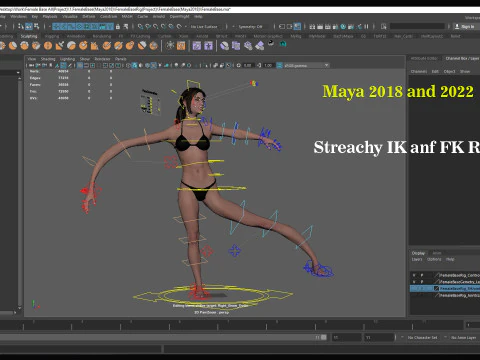This screenshot has height=360, width=480.
Task: Open the No Anim Layer dropdown
Action: click(x=463, y=338)
